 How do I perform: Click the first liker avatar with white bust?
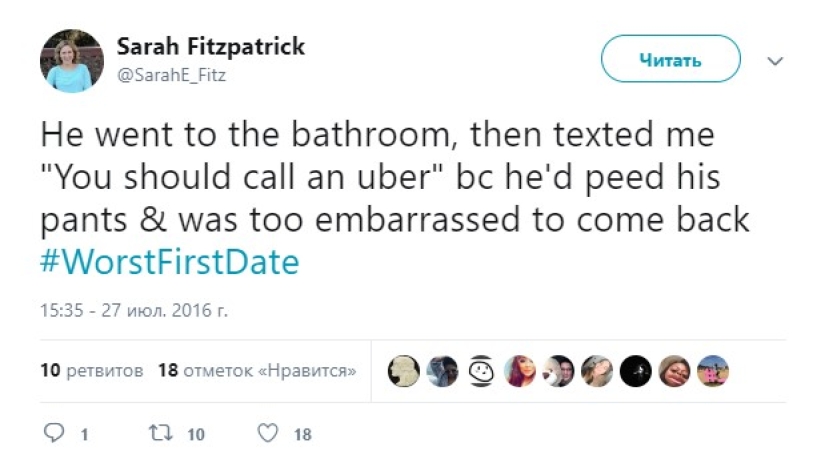click(x=403, y=371)
